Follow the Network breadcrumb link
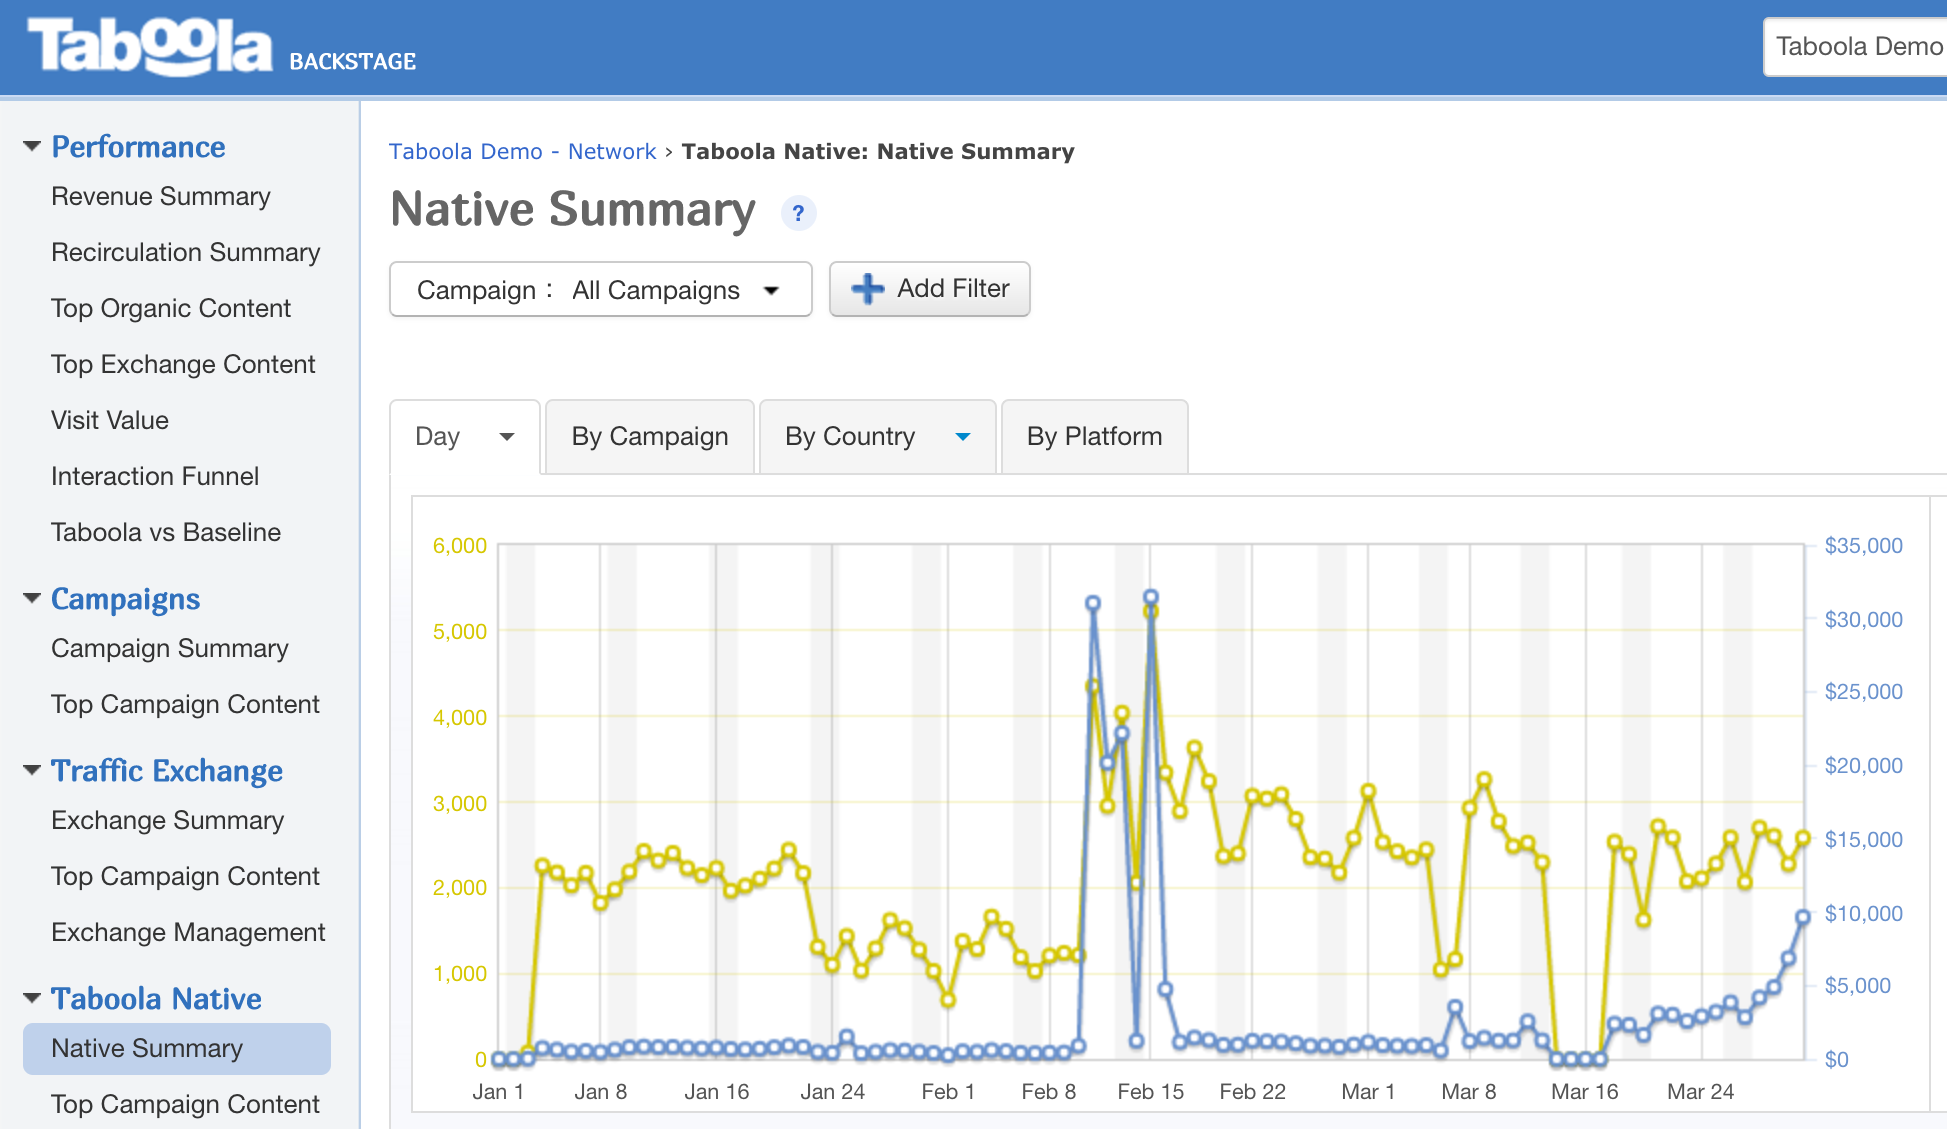Screen dimensions: 1947x1129 [x=612, y=152]
